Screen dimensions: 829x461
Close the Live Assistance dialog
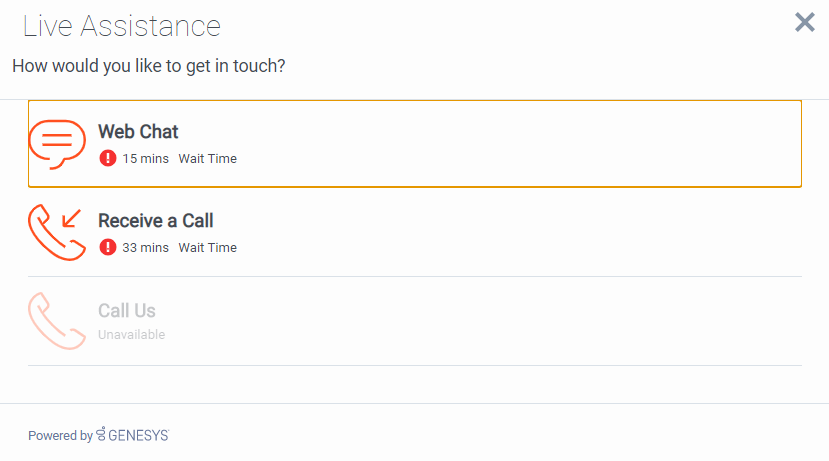[x=805, y=22]
